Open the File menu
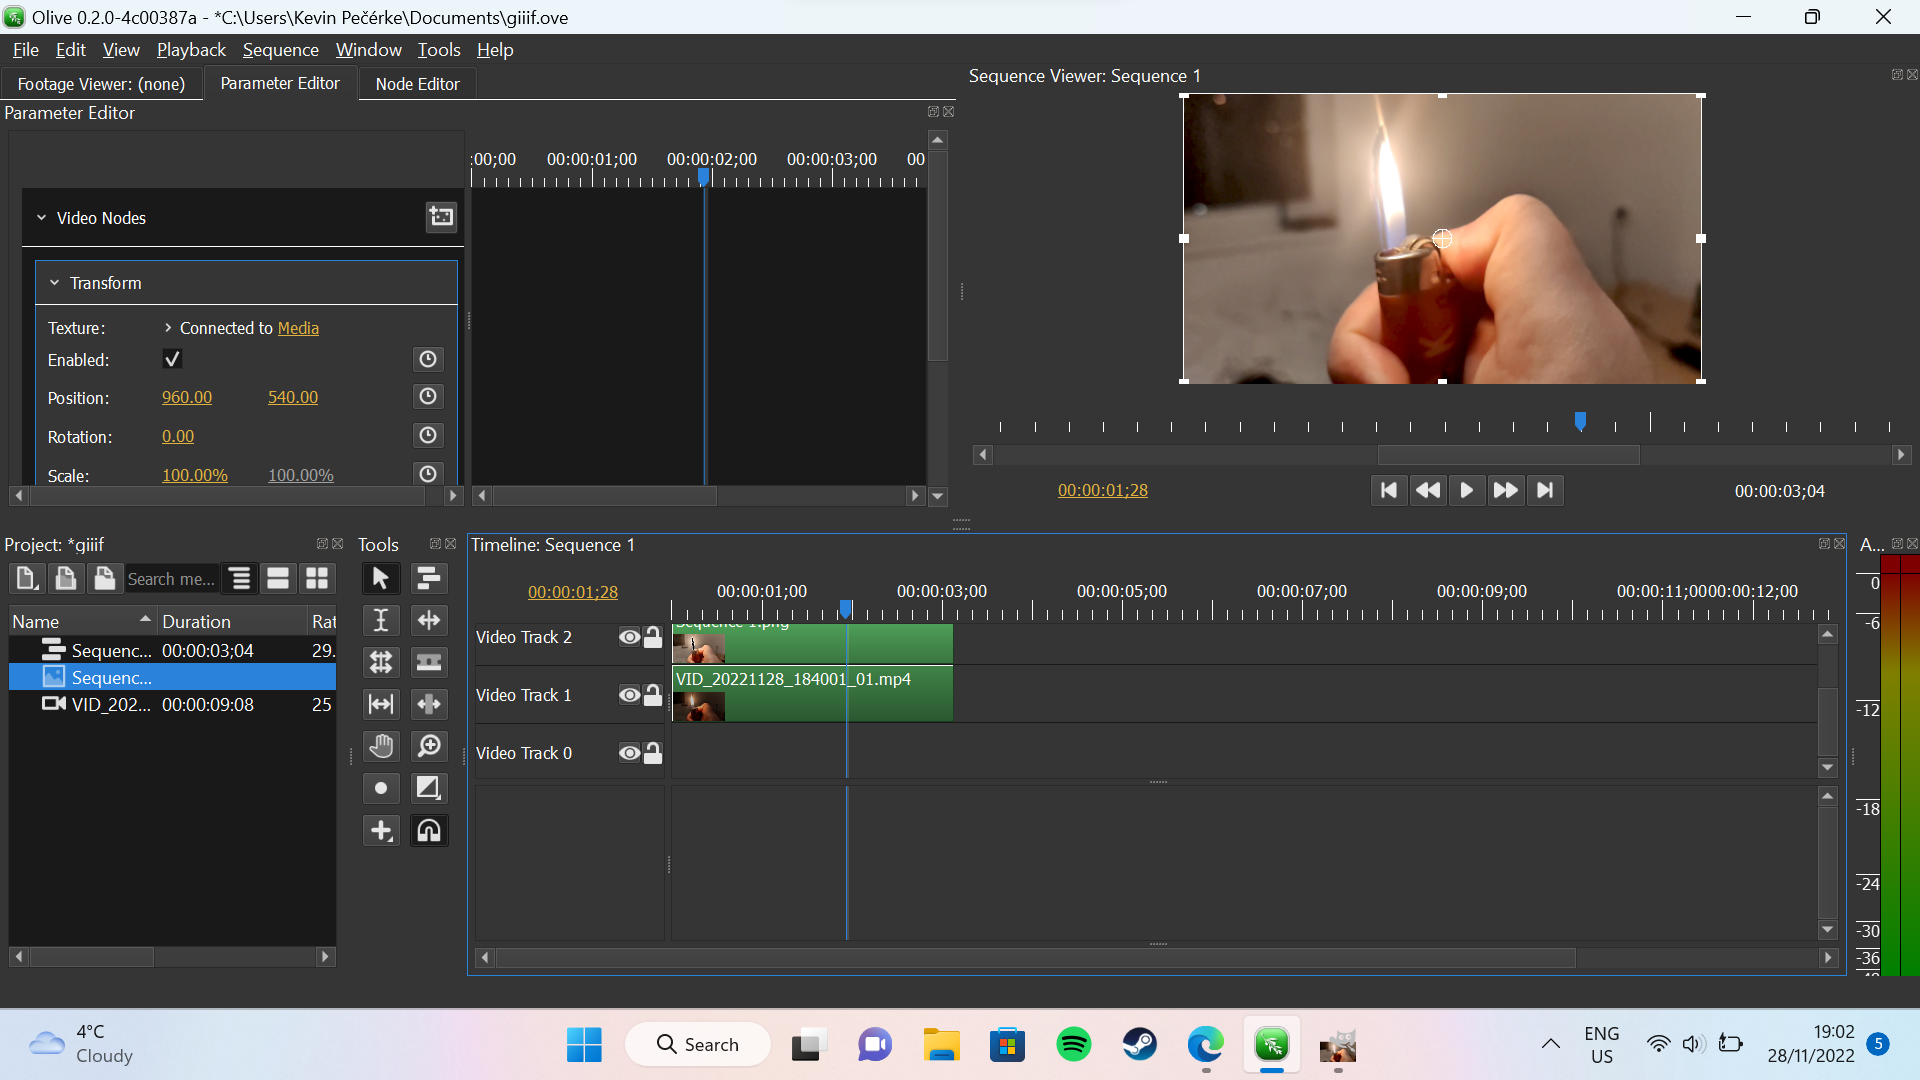The image size is (1920, 1080). tap(26, 50)
